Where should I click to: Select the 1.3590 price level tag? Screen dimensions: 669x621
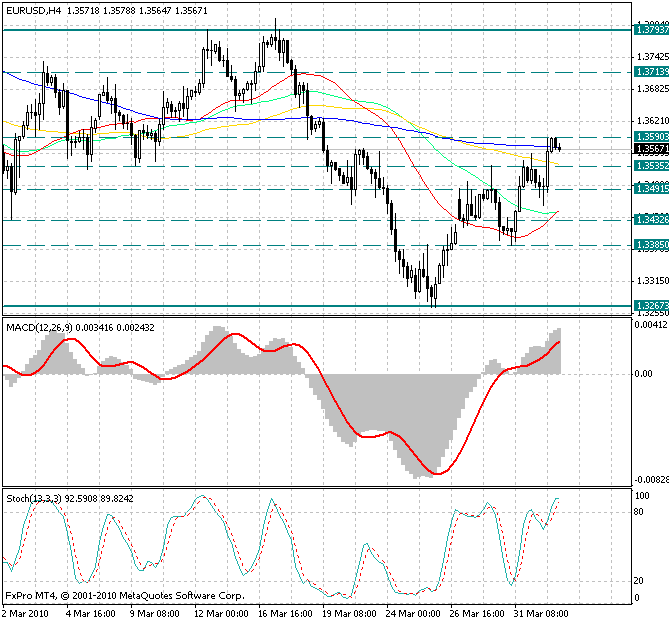tap(651, 136)
